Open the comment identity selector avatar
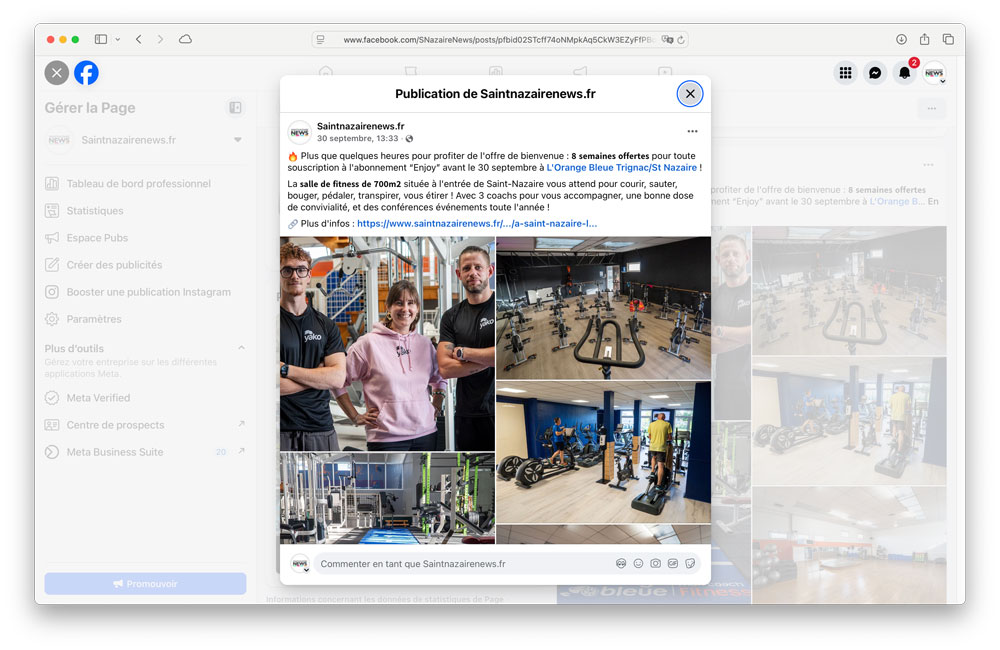Viewport: 1000px width, 650px height. (300, 564)
